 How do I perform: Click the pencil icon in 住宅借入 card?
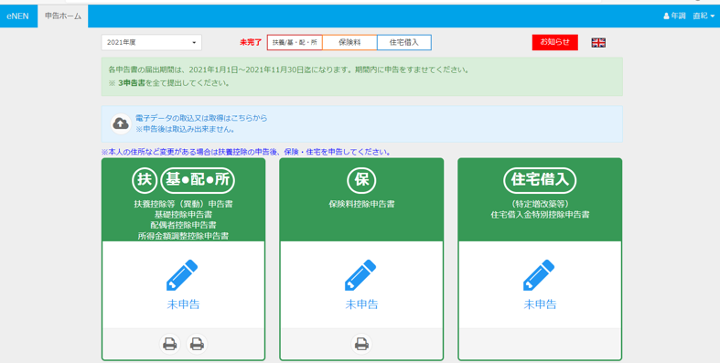tap(539, 275)
